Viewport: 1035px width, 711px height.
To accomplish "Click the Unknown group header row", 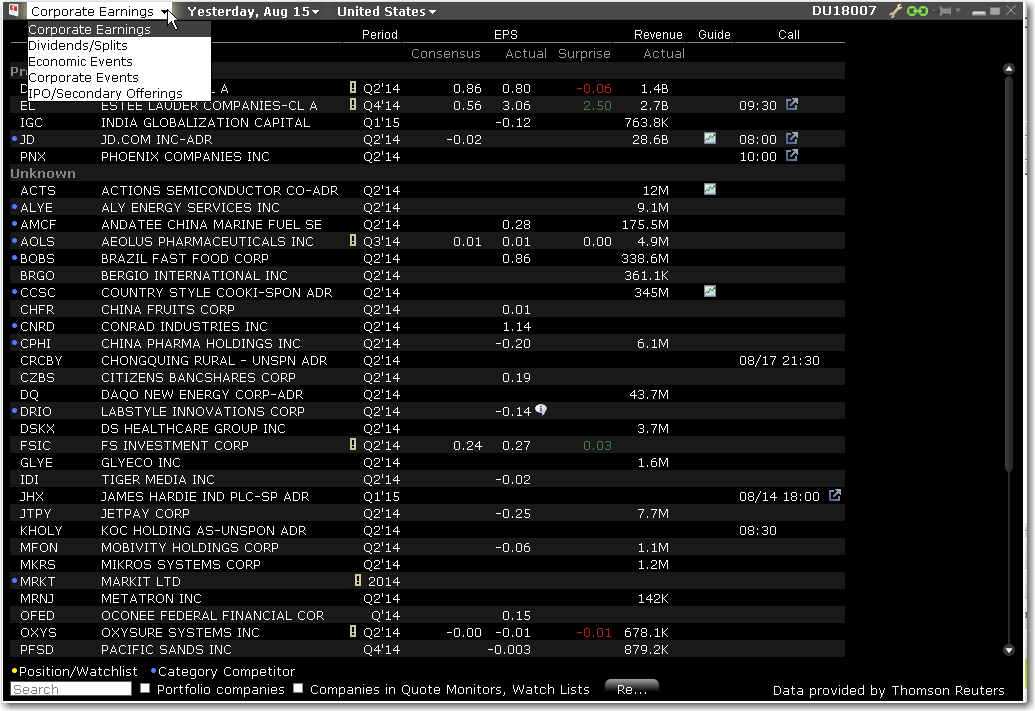I will pyautogui.click(x=427, y=173).
